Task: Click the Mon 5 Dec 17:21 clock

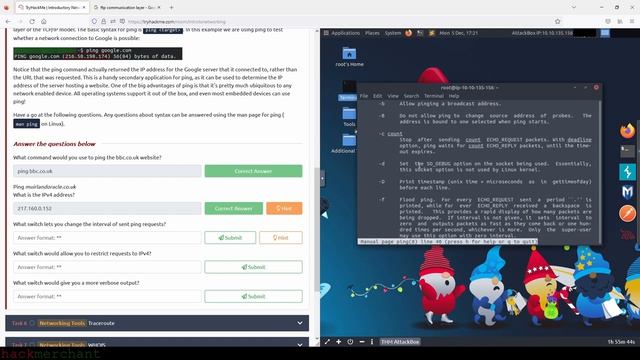Action: point(458,33)
